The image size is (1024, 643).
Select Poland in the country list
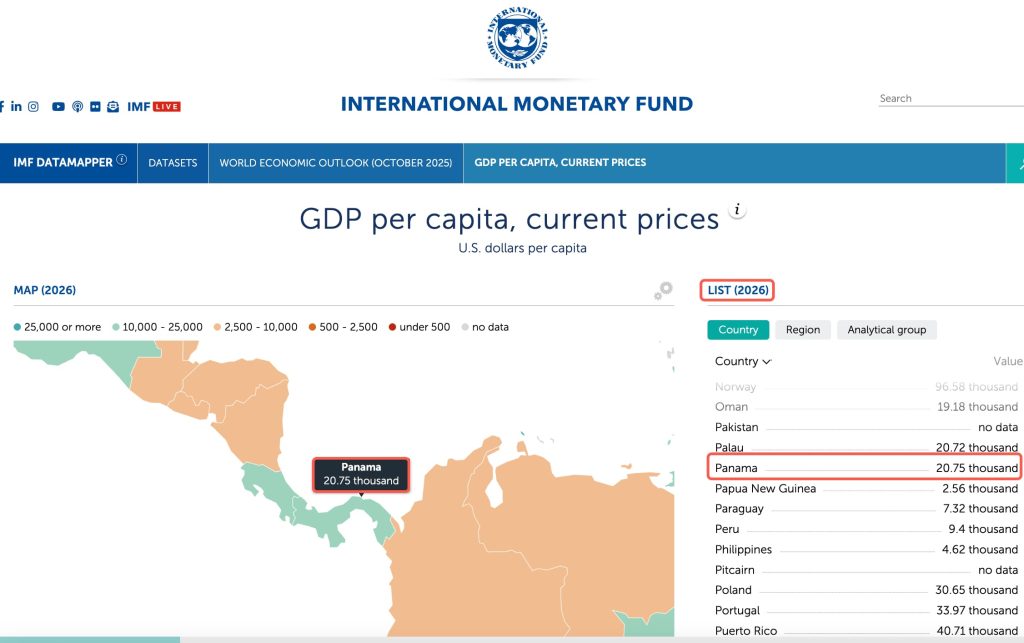pos(733,590)
